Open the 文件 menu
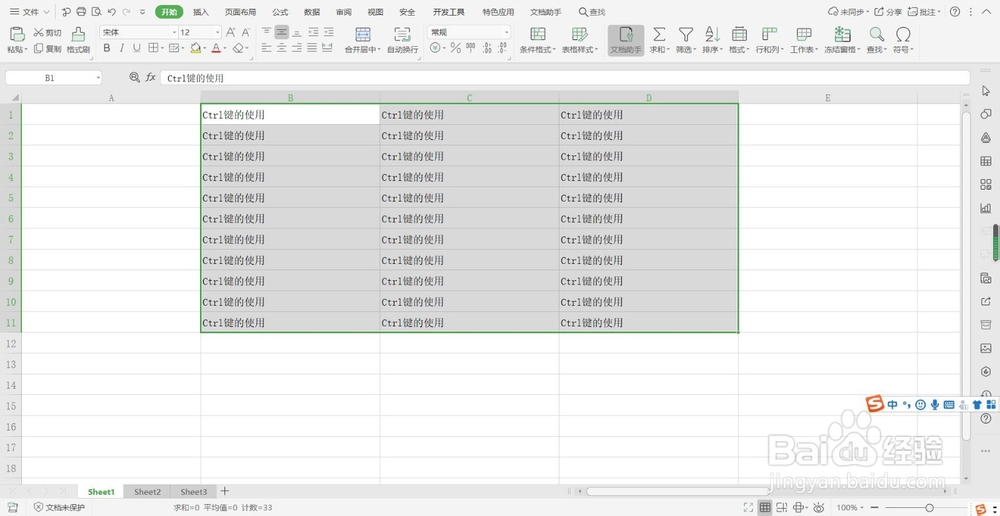Viewport: 1000px width, 516px height. click(30, 11)
